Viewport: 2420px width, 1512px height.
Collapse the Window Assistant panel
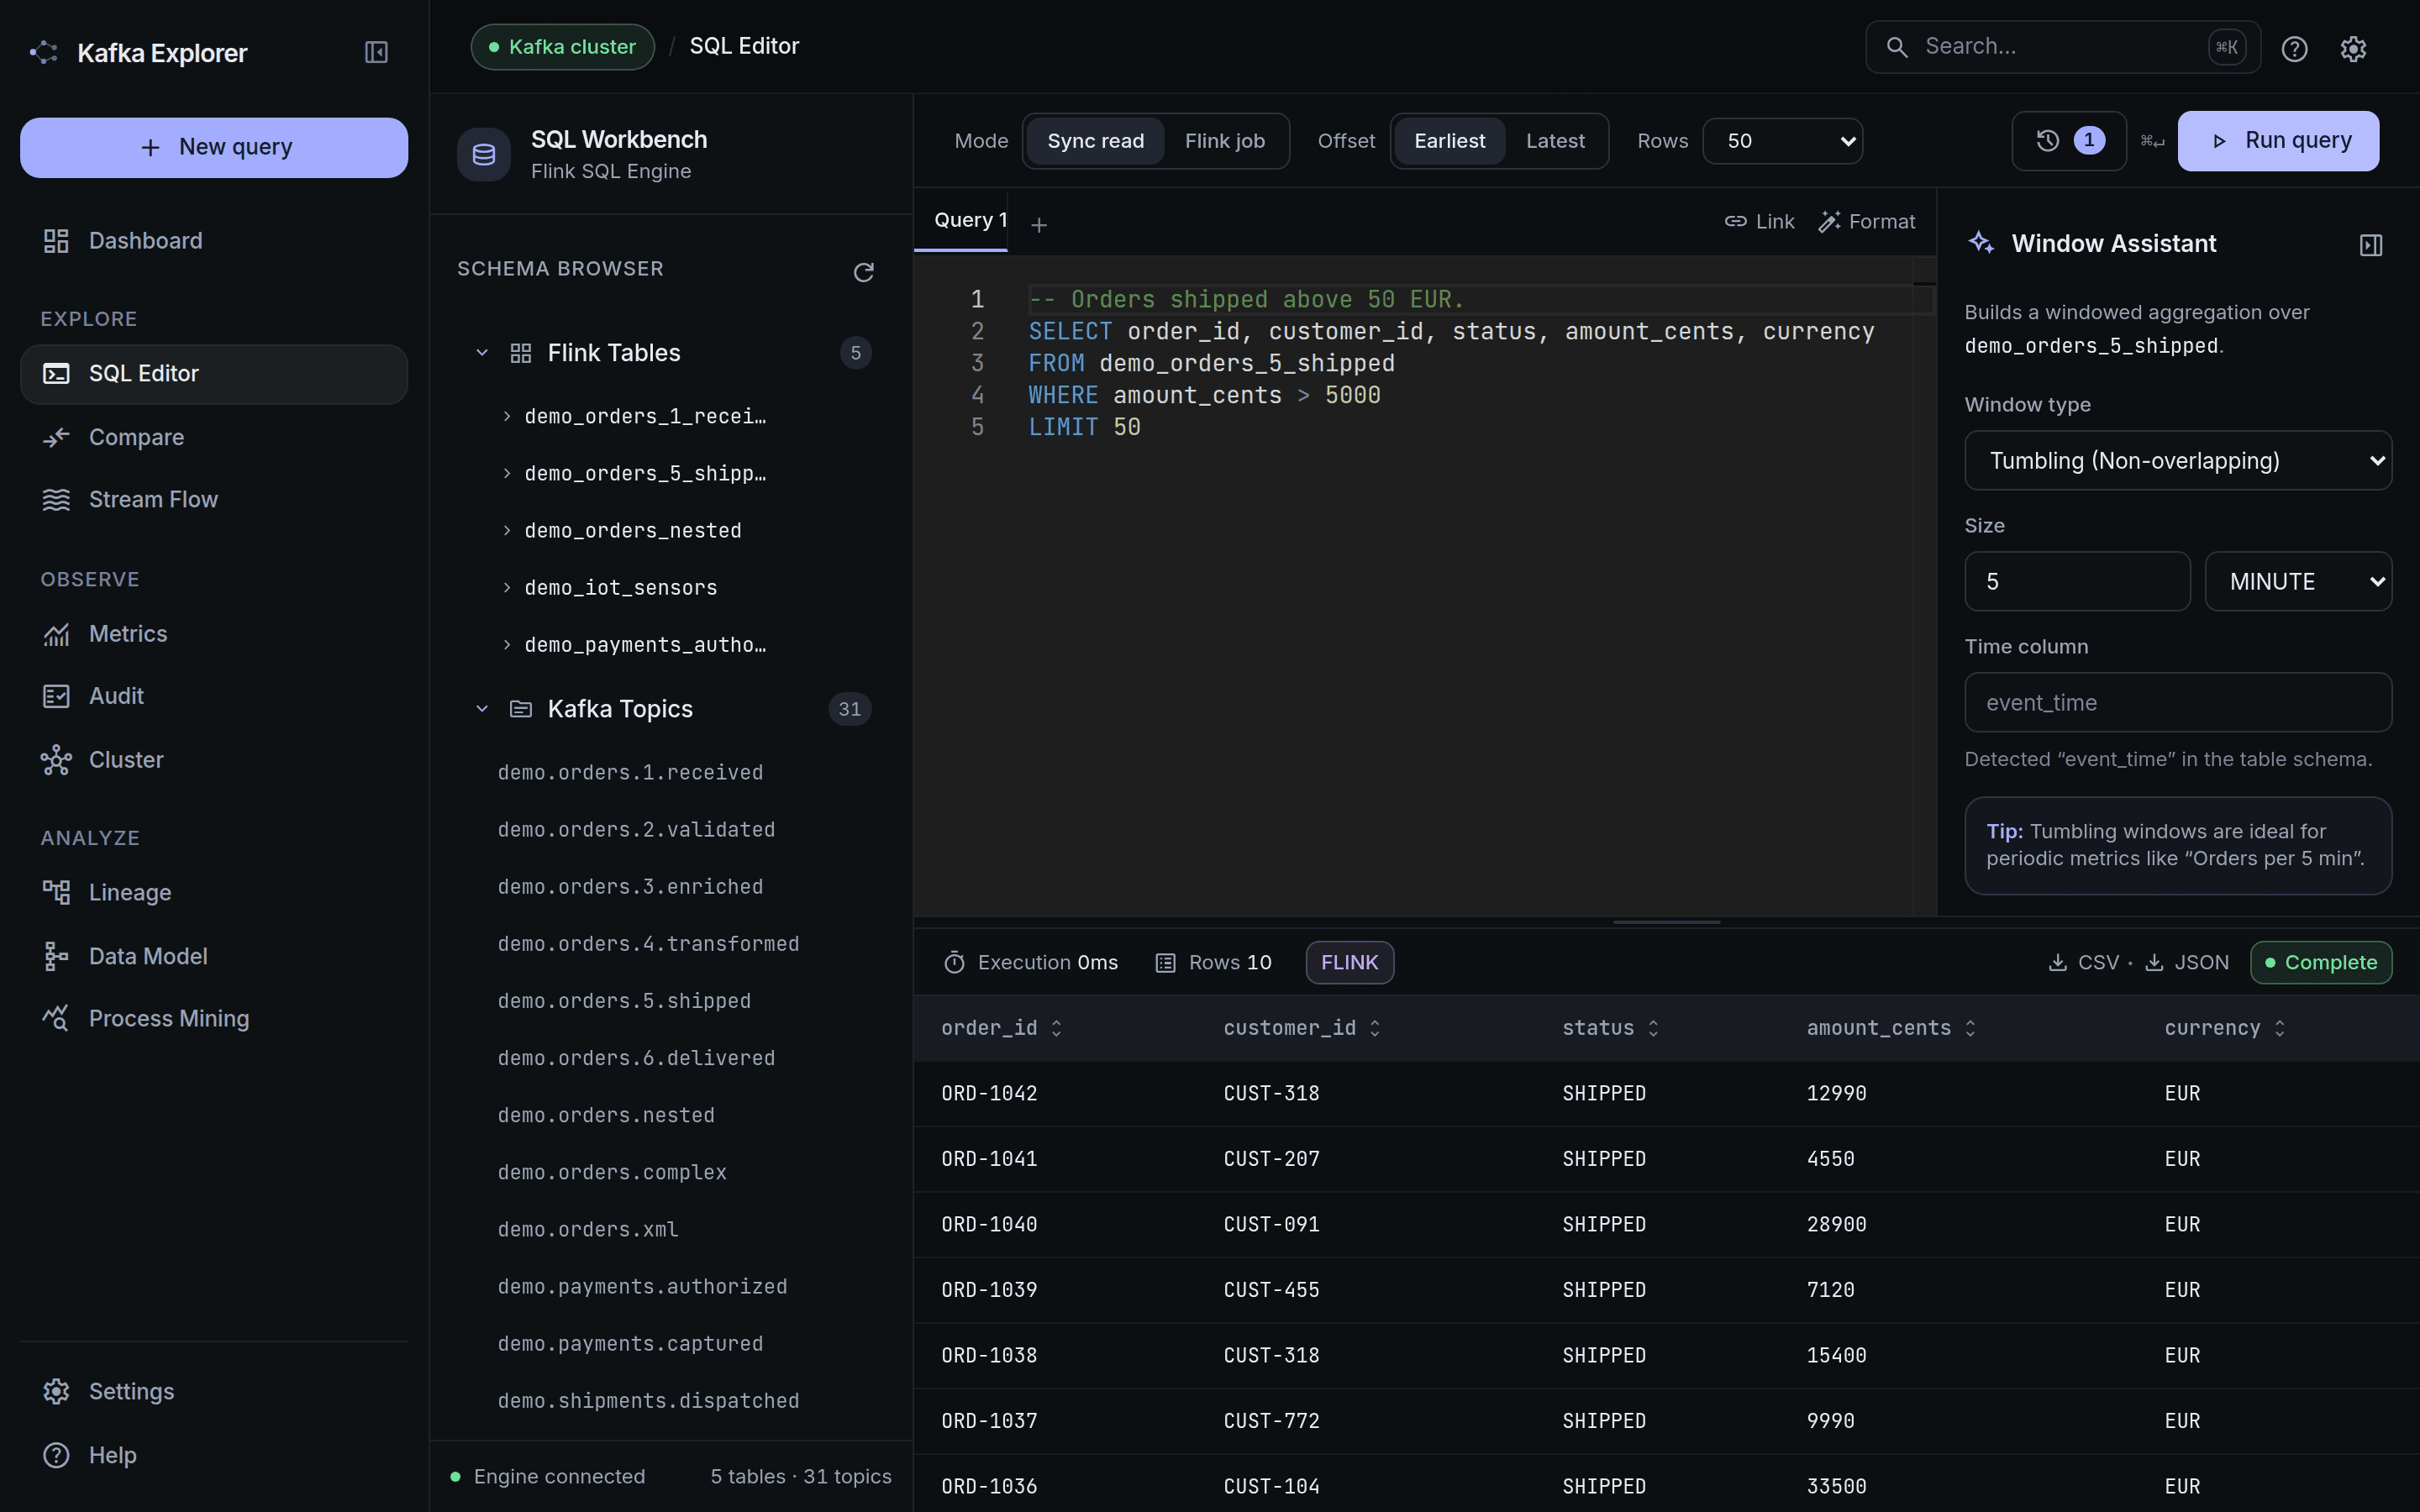coord(2371,245)
